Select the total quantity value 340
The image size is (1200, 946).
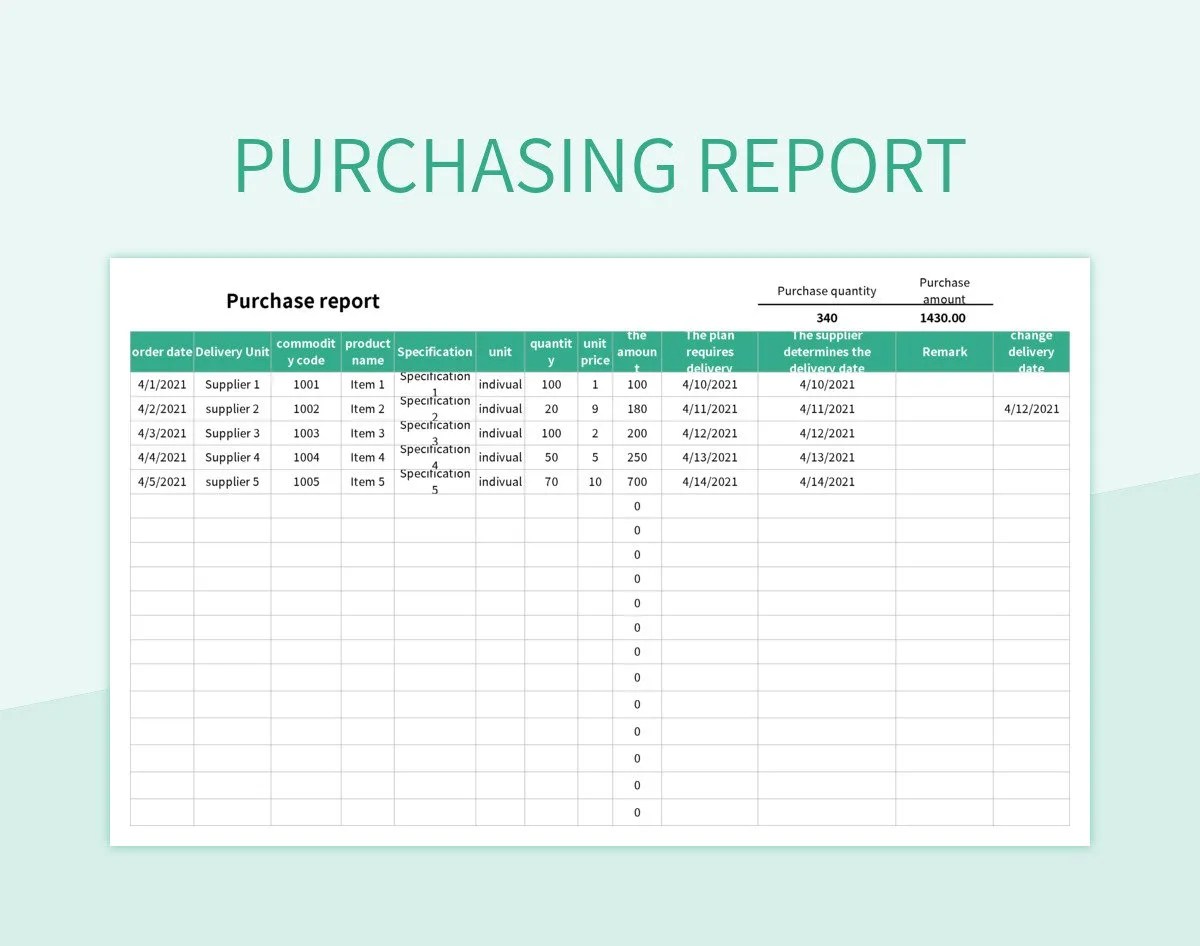tap(827, 318)
